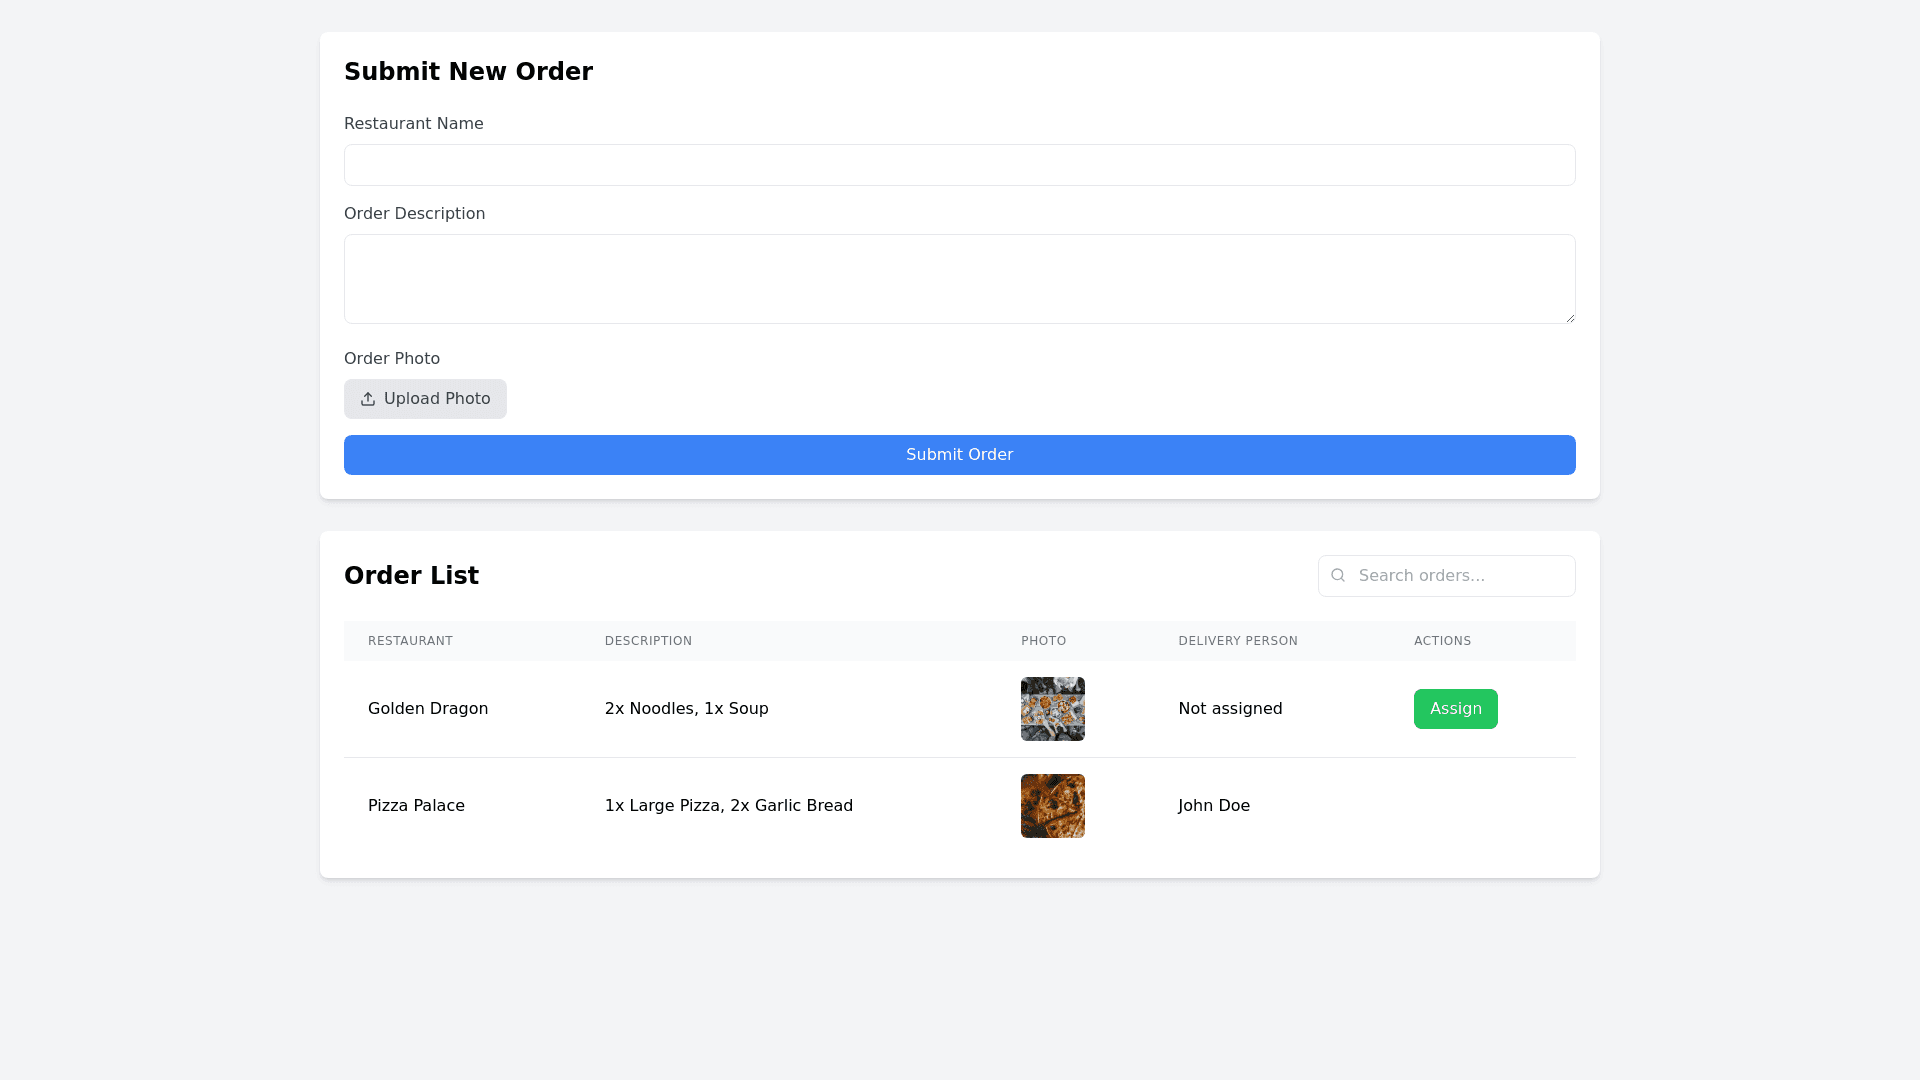Click the Delivery Person column header
Viewport: 1920px width, 1080px height.
tap(1237, 641)
